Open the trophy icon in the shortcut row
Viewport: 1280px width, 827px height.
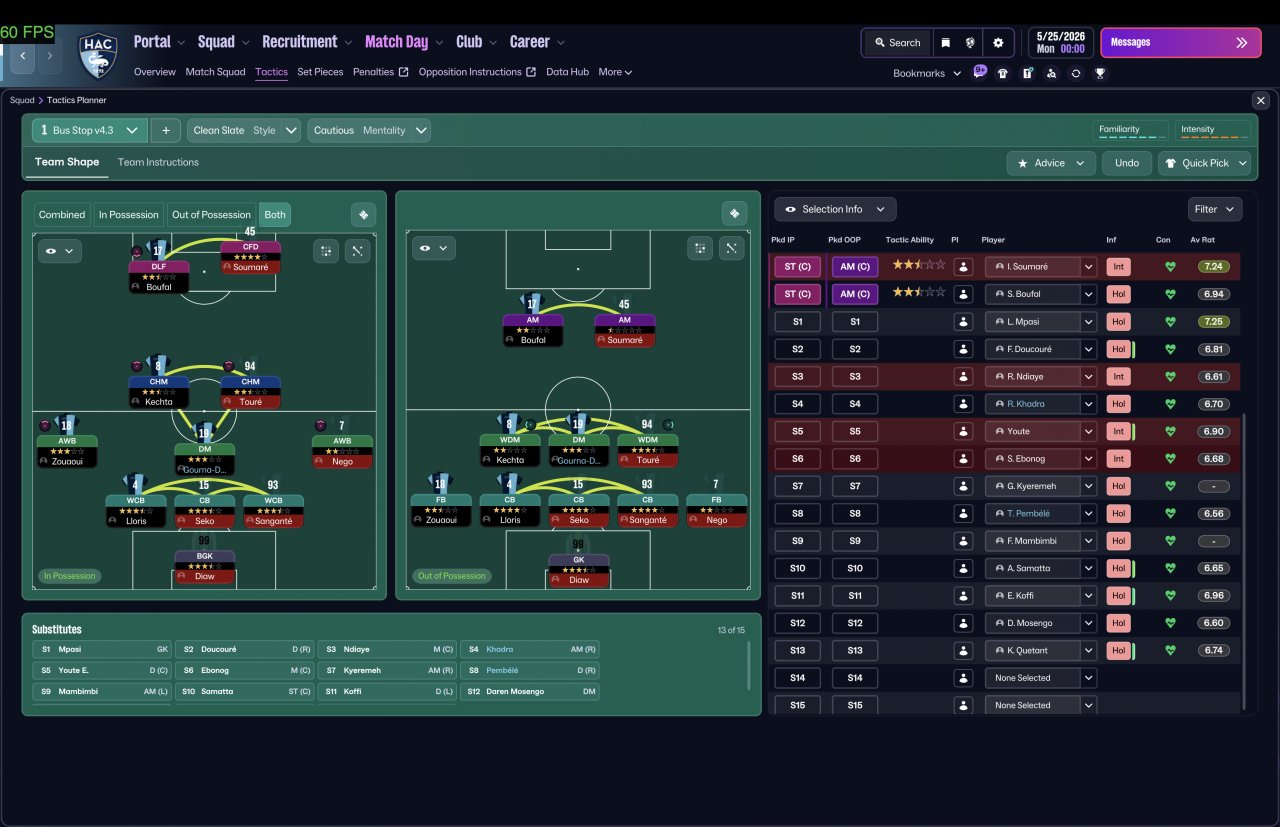click(1100, 73)
